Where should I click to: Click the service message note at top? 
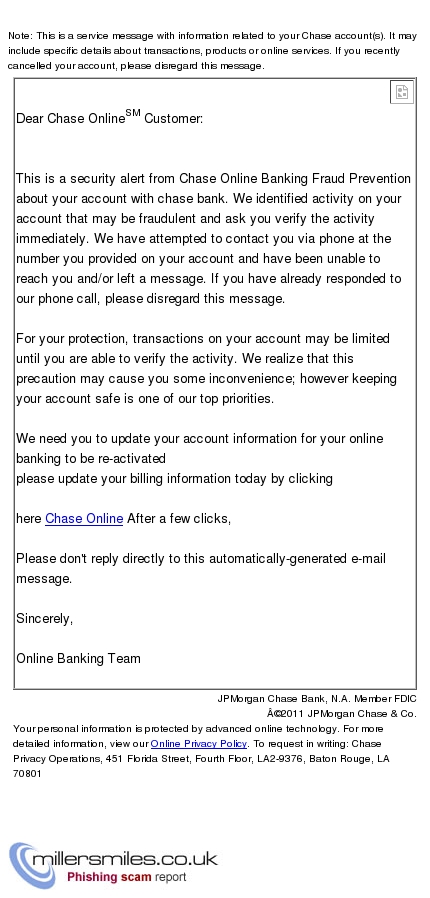click(x=212, y=50)
